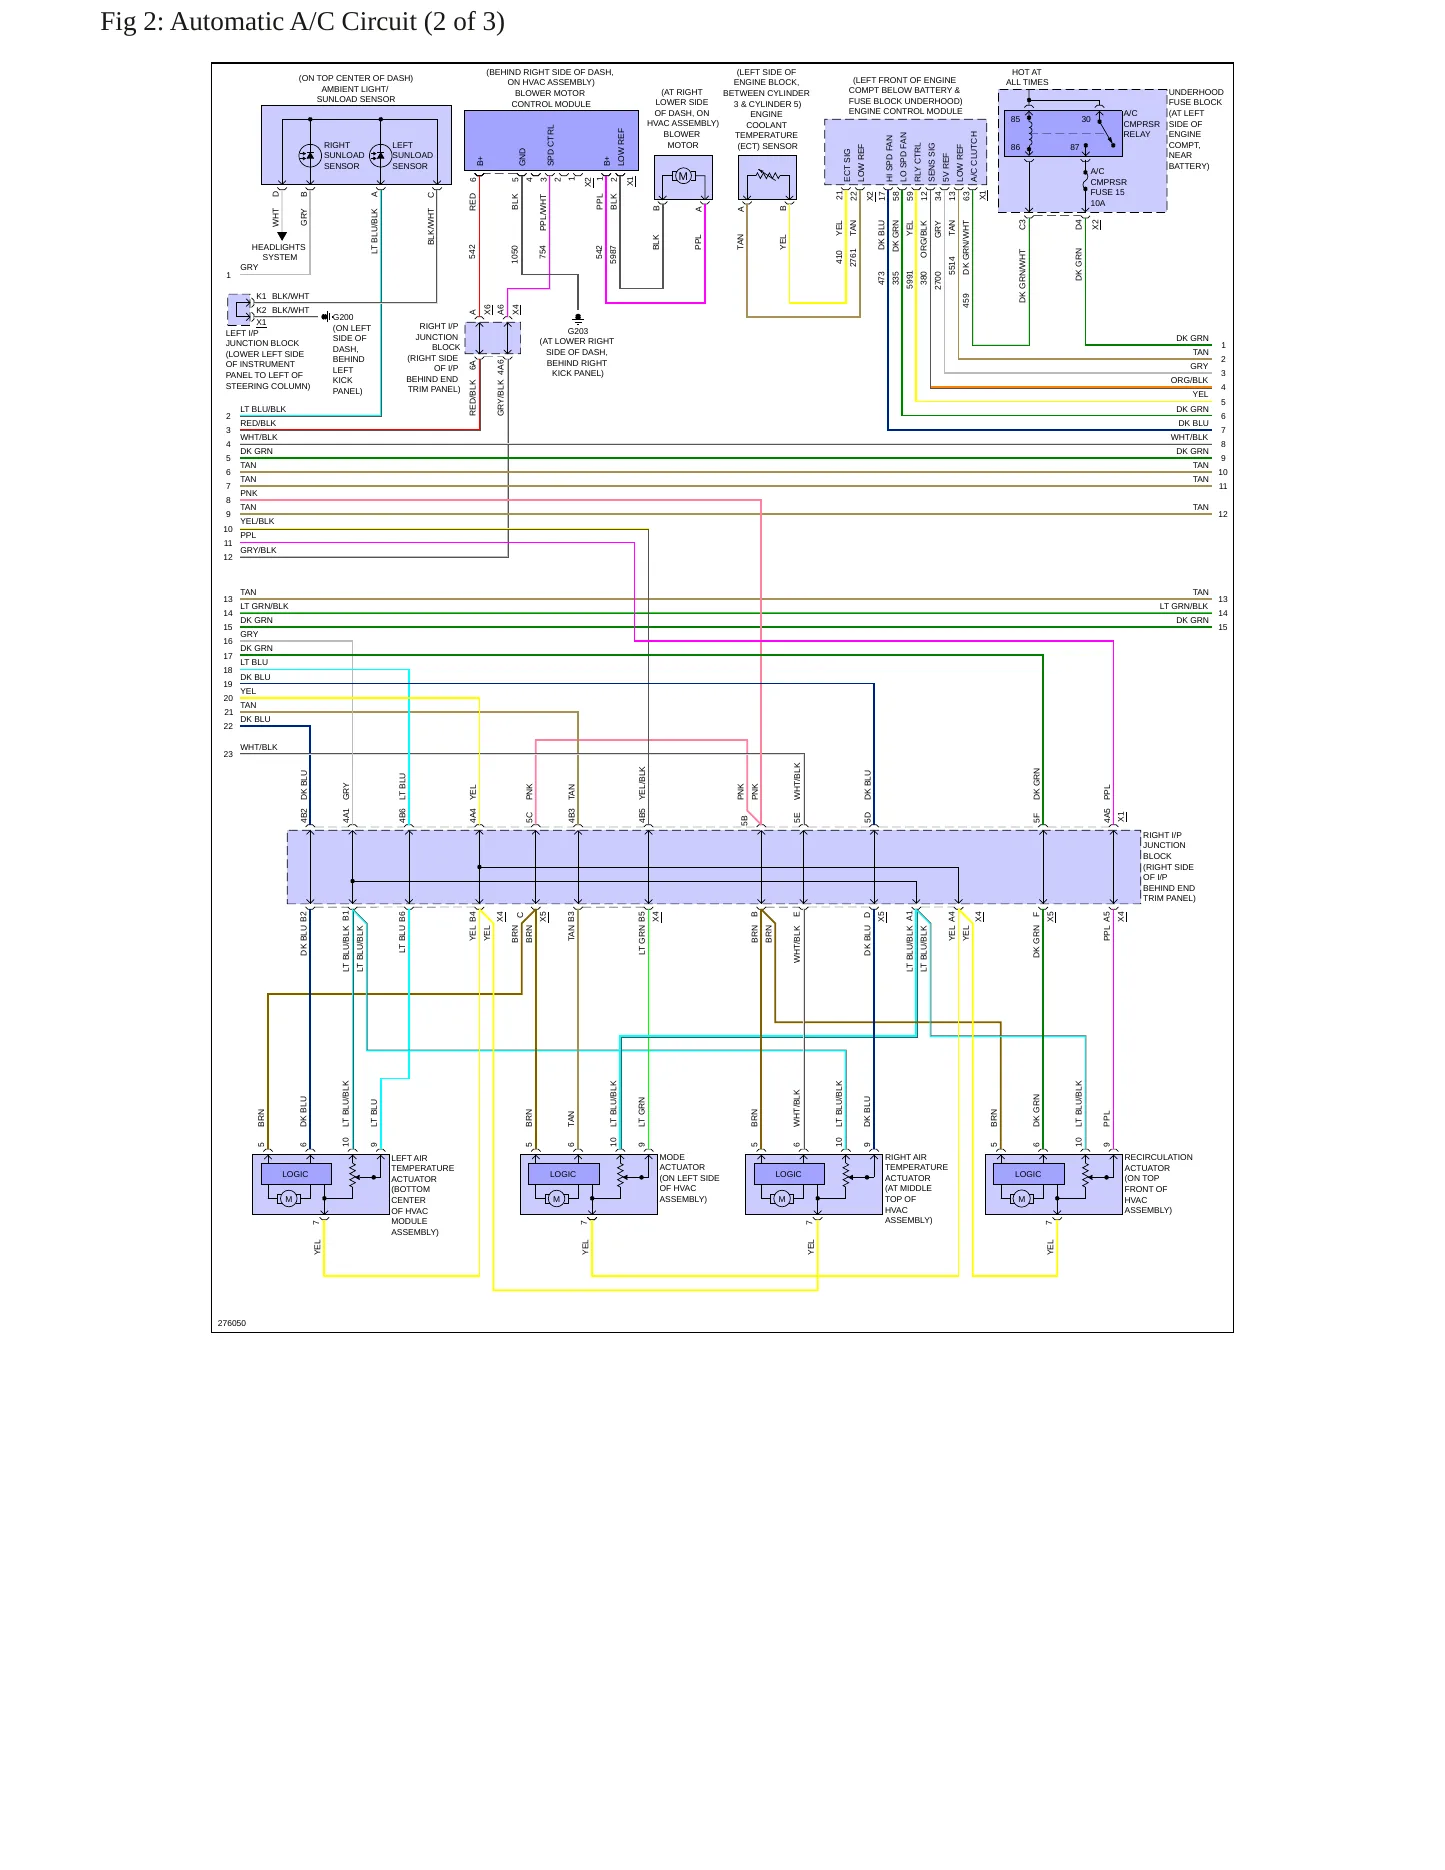
Task: Click the blower motor 'M' symbol
Action: pyautogui.click(x=683, y=177)
